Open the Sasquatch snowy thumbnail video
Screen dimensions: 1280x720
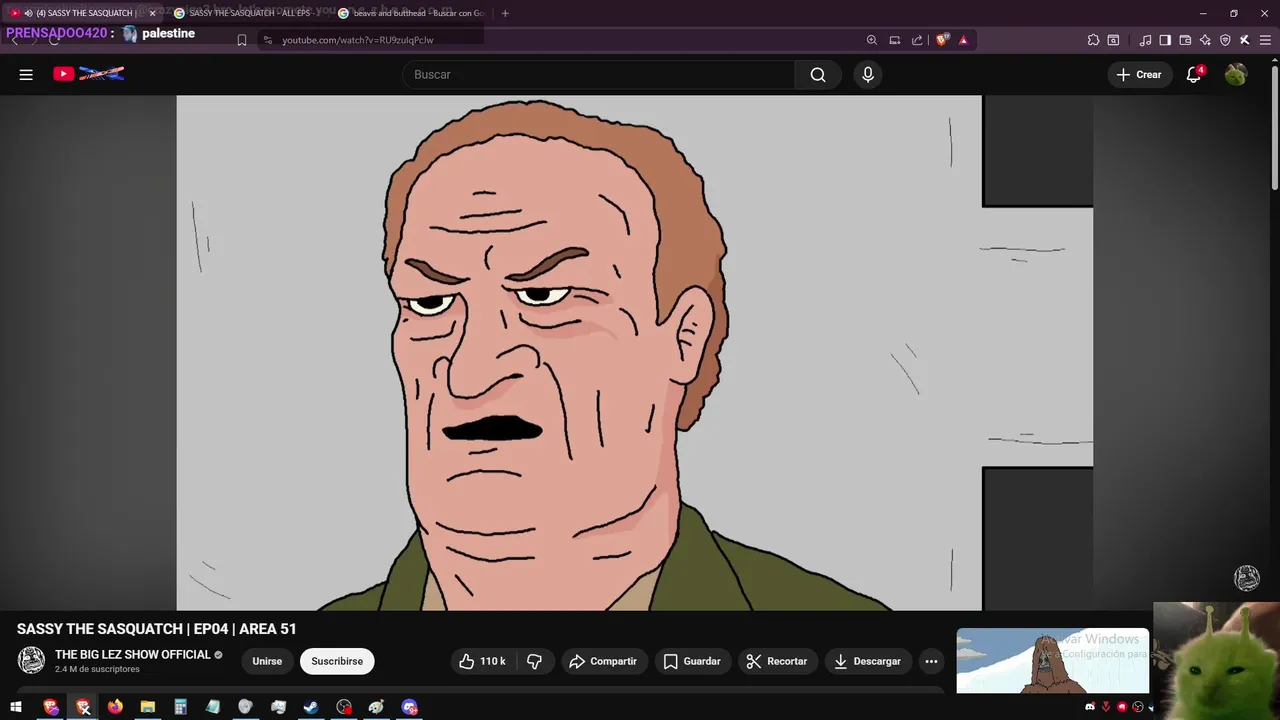click(x=1052, y=660)
